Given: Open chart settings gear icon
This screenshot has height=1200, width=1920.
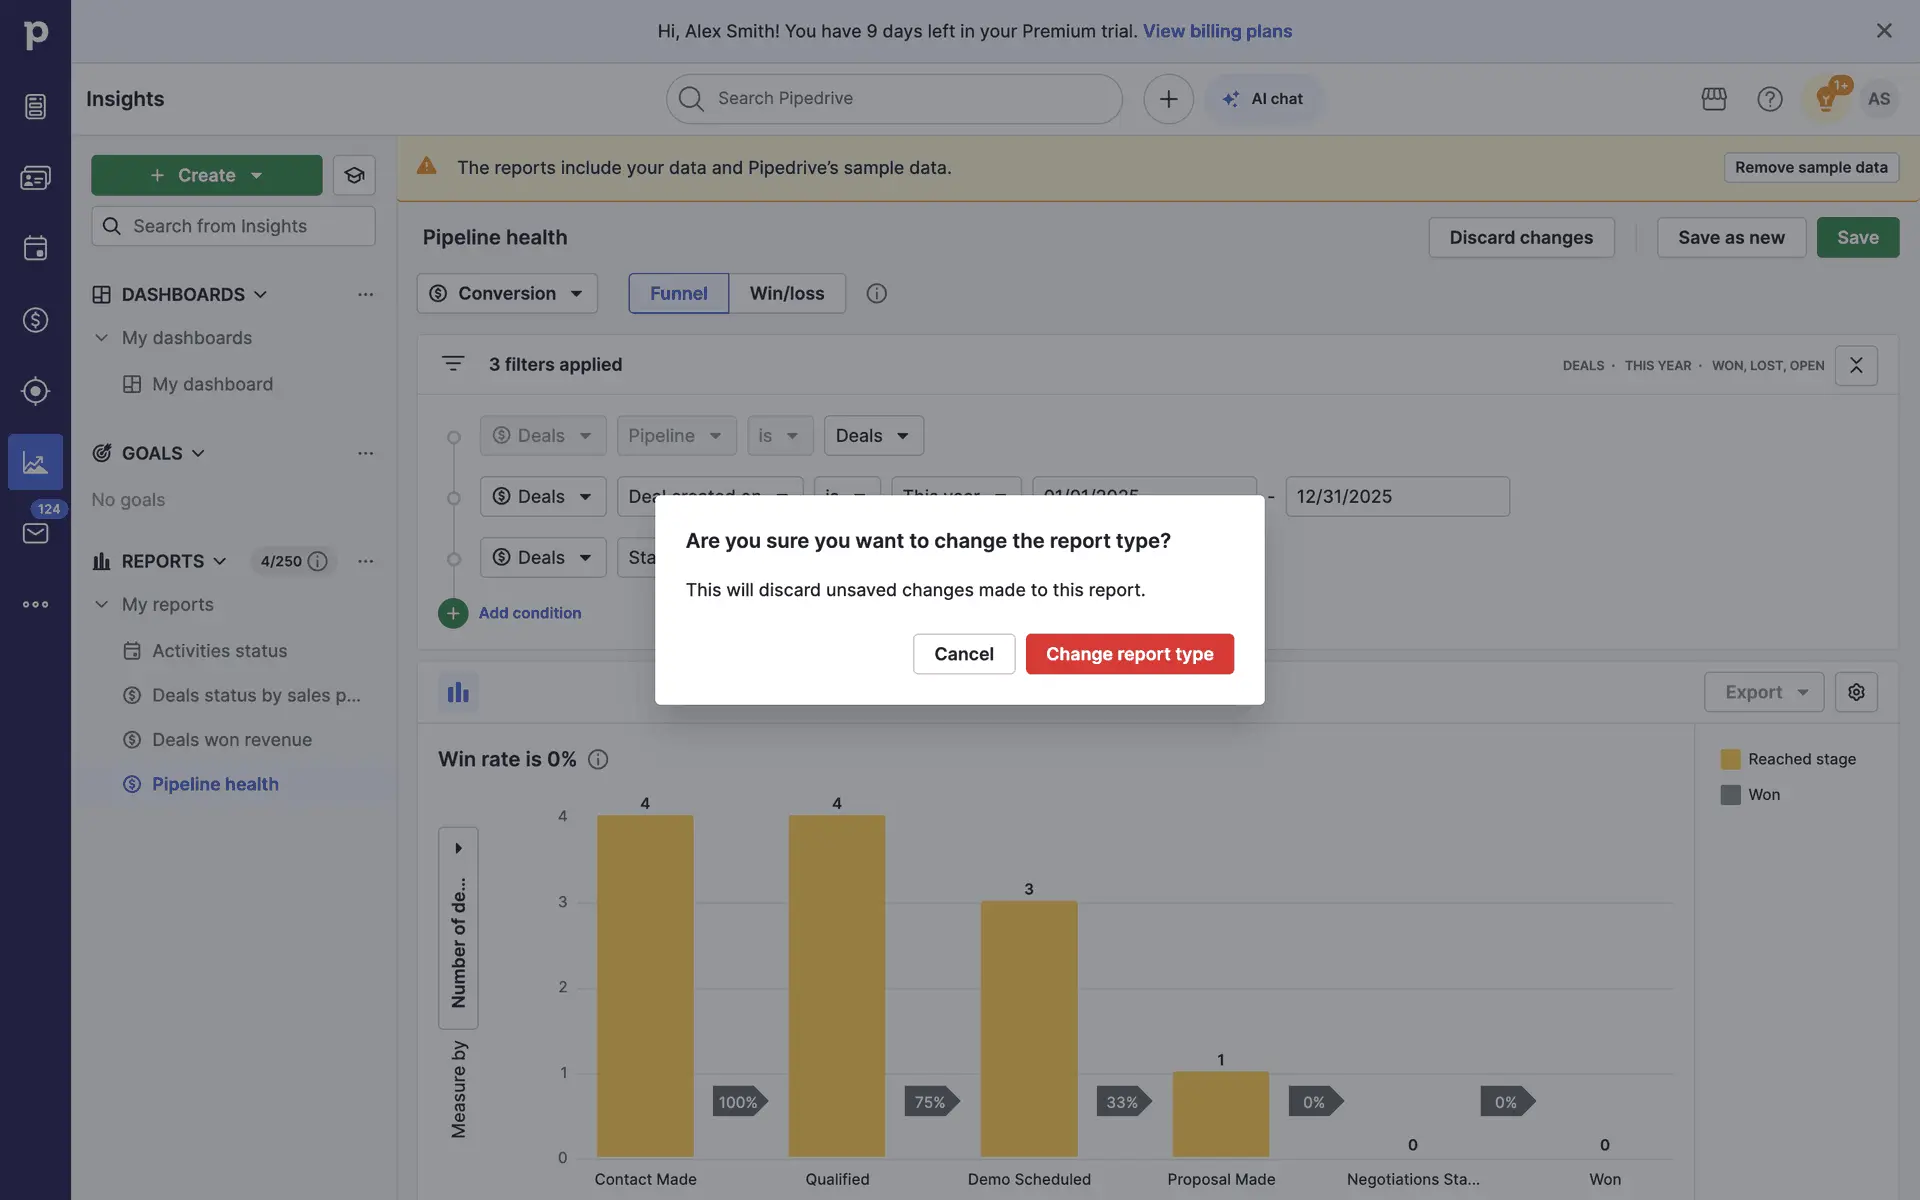Looking at the screenshot, I should coord(1856,692).
